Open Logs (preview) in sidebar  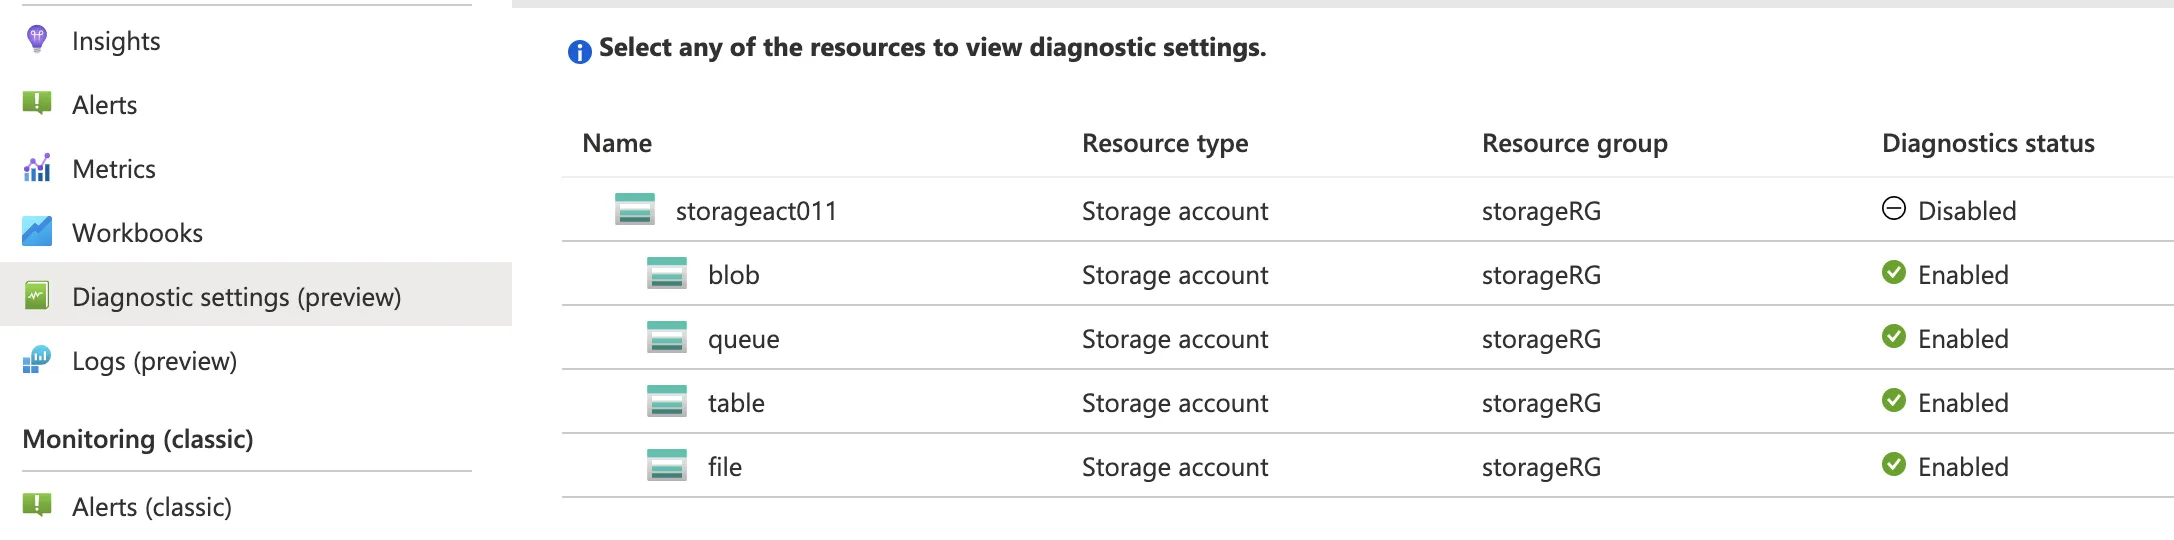point(154,361)
